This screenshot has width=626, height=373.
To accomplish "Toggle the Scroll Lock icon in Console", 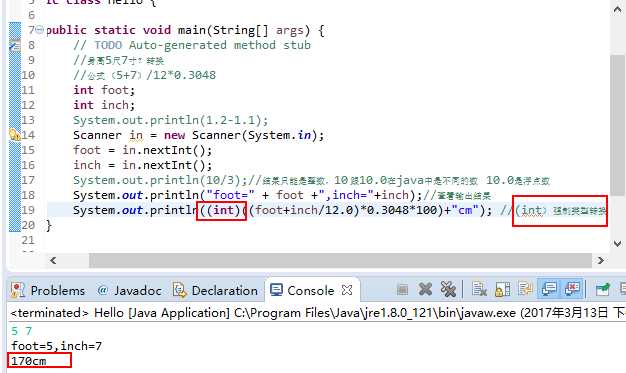I will (x=503, y=289).
